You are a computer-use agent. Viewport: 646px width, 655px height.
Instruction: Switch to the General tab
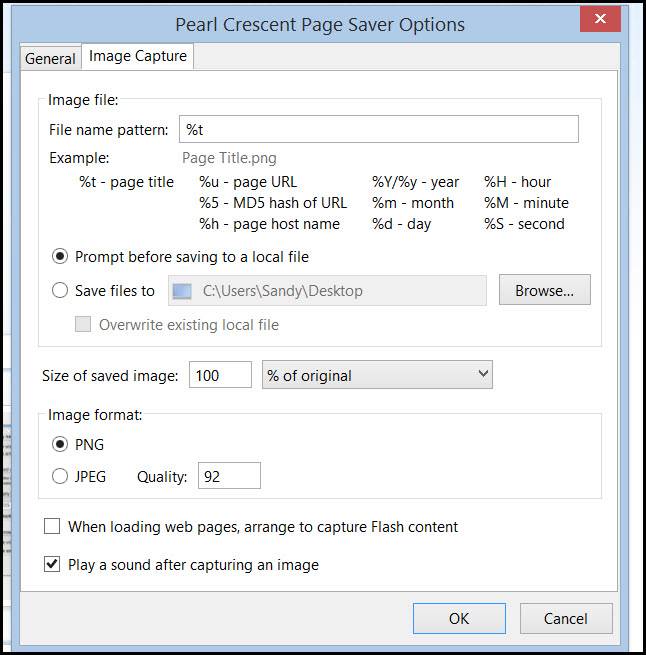50,58
